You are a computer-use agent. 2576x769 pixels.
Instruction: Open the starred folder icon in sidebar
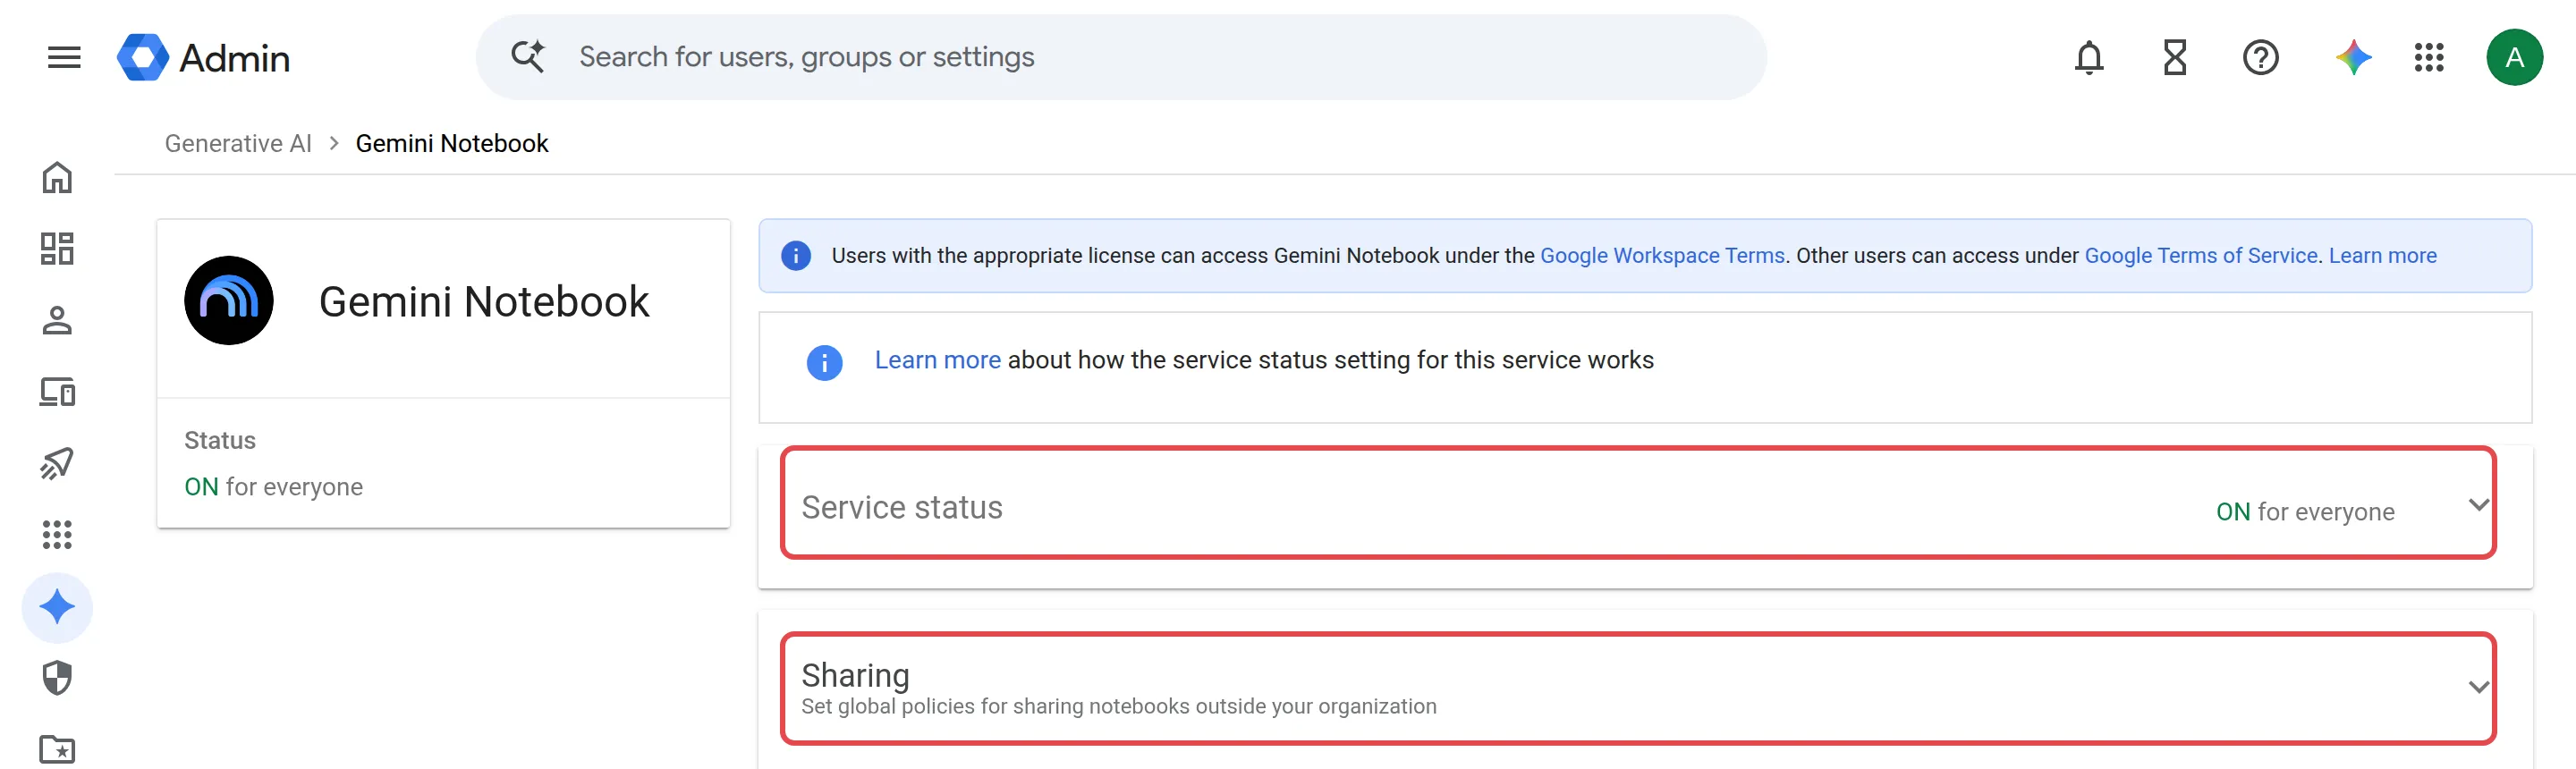(x=57, y=749)
